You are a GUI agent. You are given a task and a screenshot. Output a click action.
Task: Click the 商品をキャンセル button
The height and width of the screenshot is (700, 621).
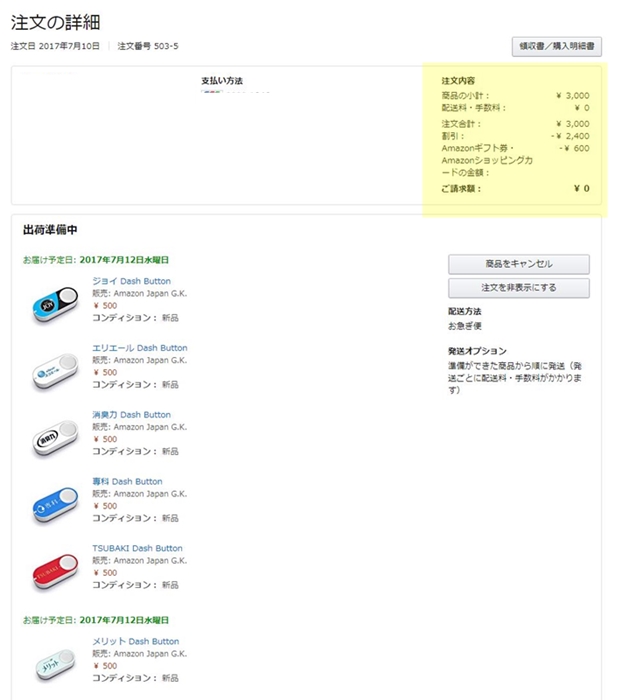click(519, 264)
